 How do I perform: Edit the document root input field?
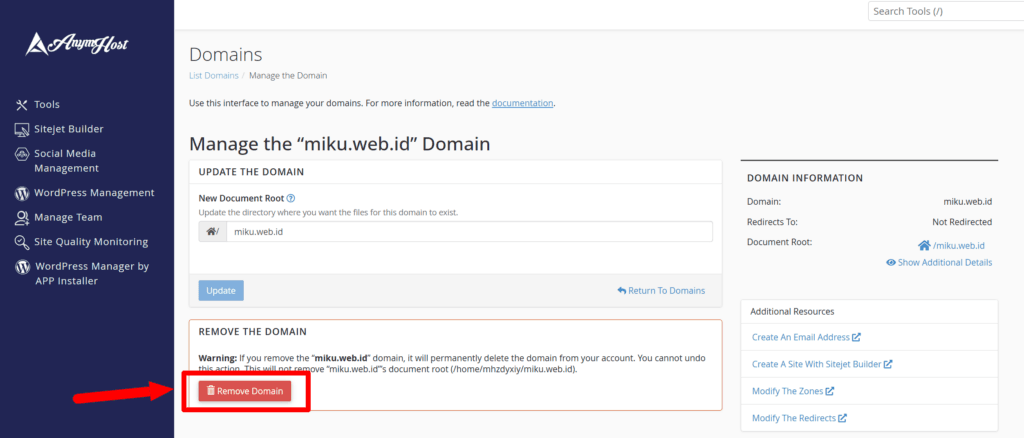469,232
